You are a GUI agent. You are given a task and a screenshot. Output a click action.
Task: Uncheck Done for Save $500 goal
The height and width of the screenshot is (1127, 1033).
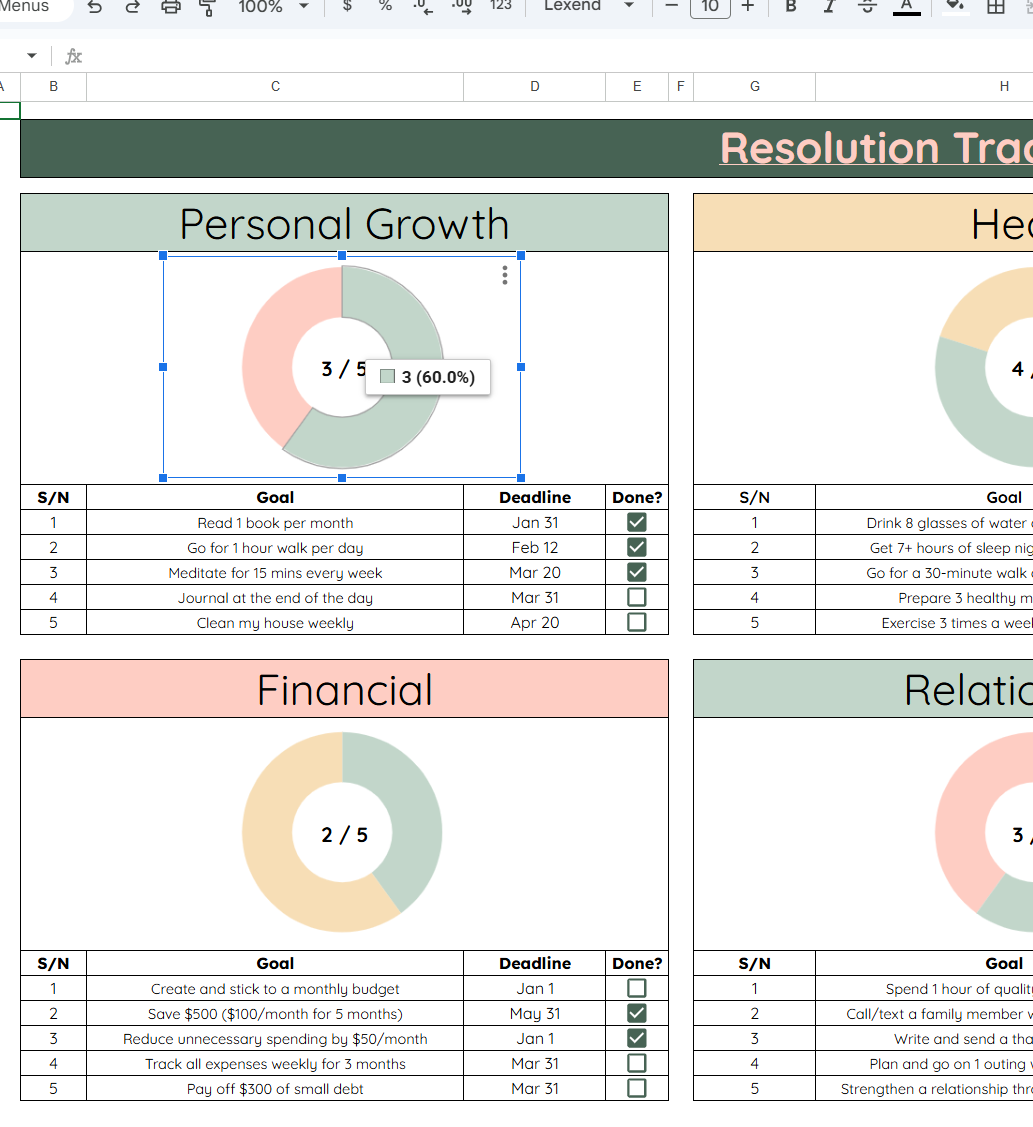tap(637, 1013)
